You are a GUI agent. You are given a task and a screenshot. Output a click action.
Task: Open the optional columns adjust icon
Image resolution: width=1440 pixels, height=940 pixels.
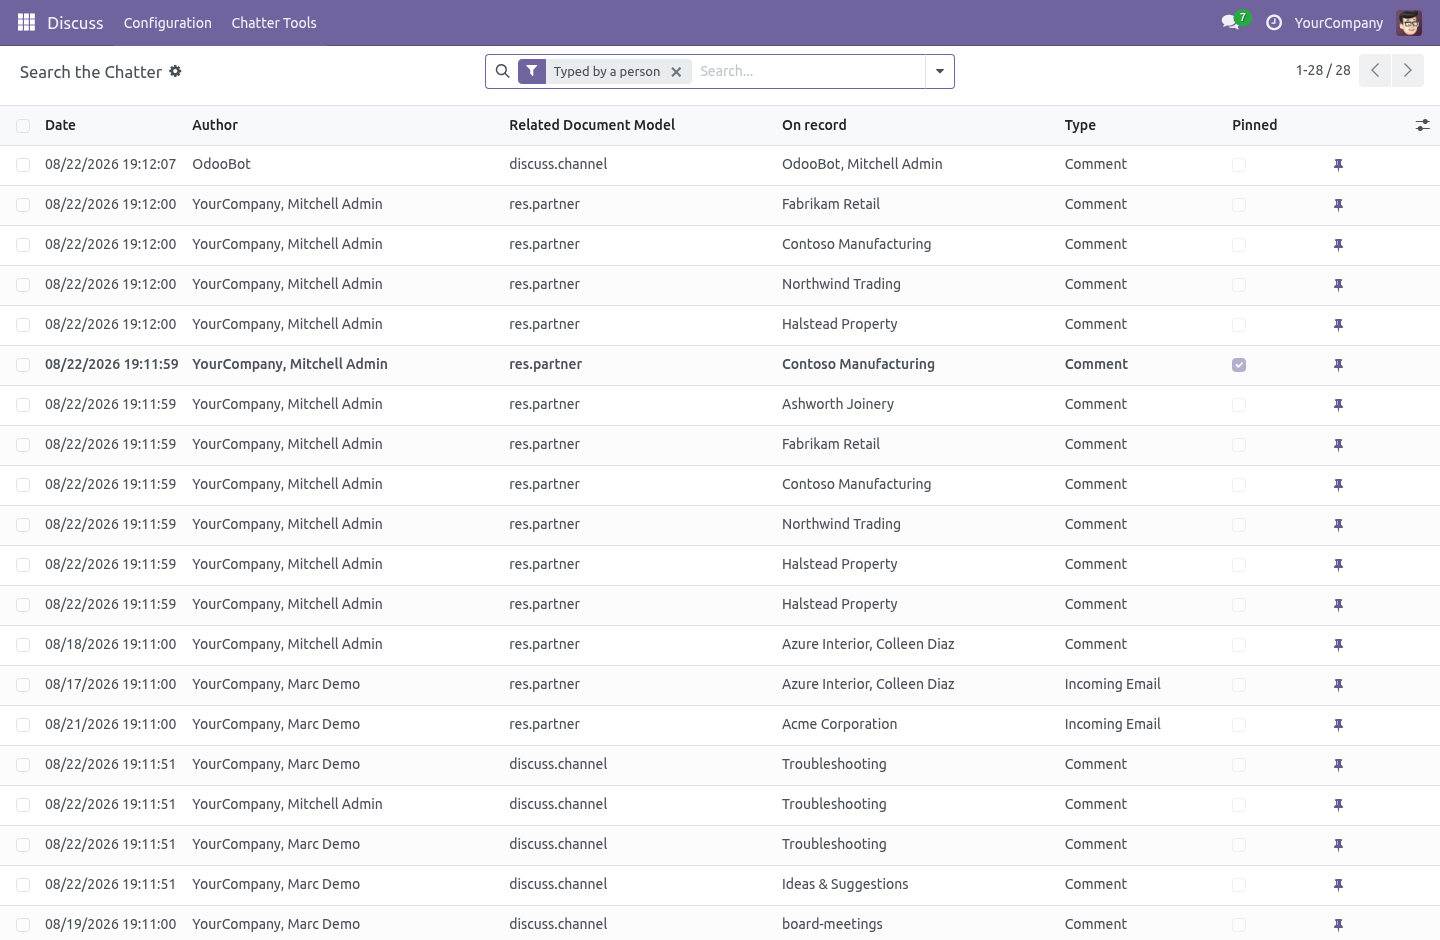click(x=1422, y=125)
